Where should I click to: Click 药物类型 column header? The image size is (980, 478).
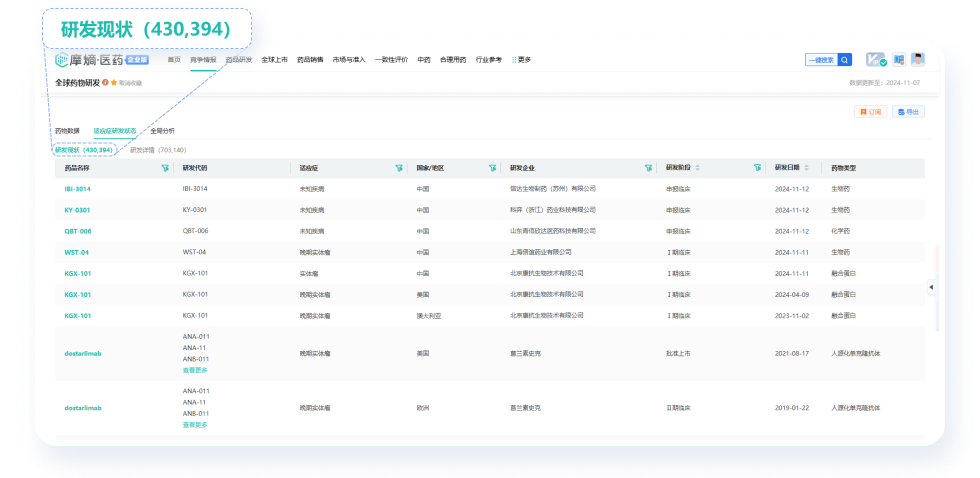click(x=844, y=168)
